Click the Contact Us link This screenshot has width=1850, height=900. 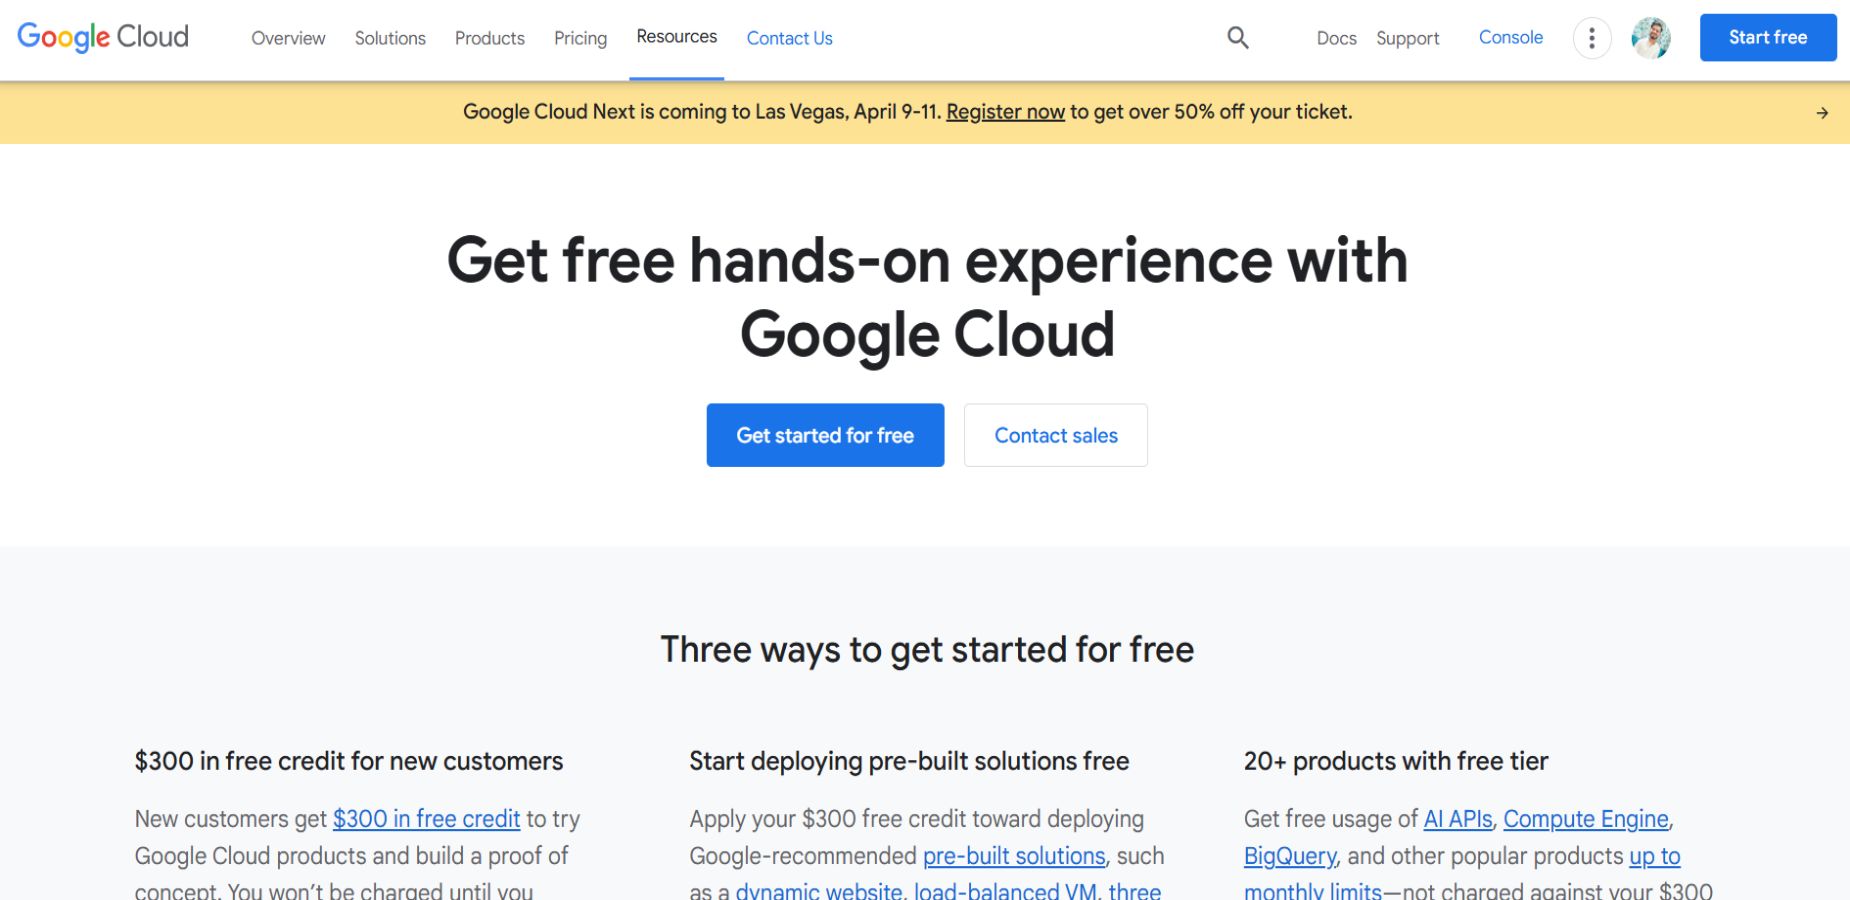pos(789,38)
